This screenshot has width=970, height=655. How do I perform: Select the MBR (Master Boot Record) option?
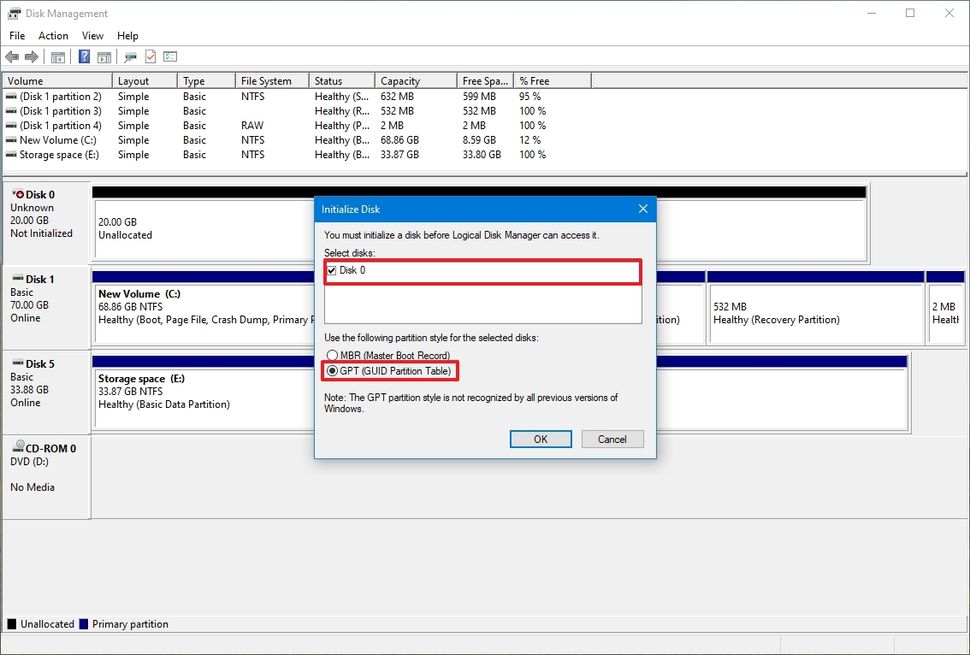(332, 355)
